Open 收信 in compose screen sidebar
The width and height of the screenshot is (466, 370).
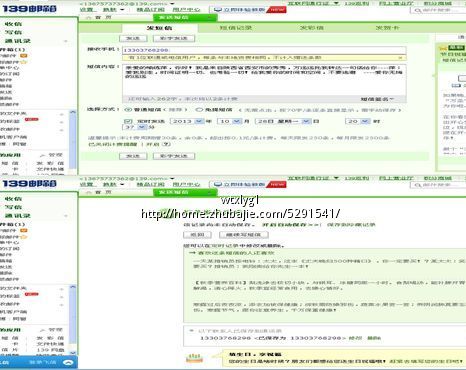[x=13, y=24]
